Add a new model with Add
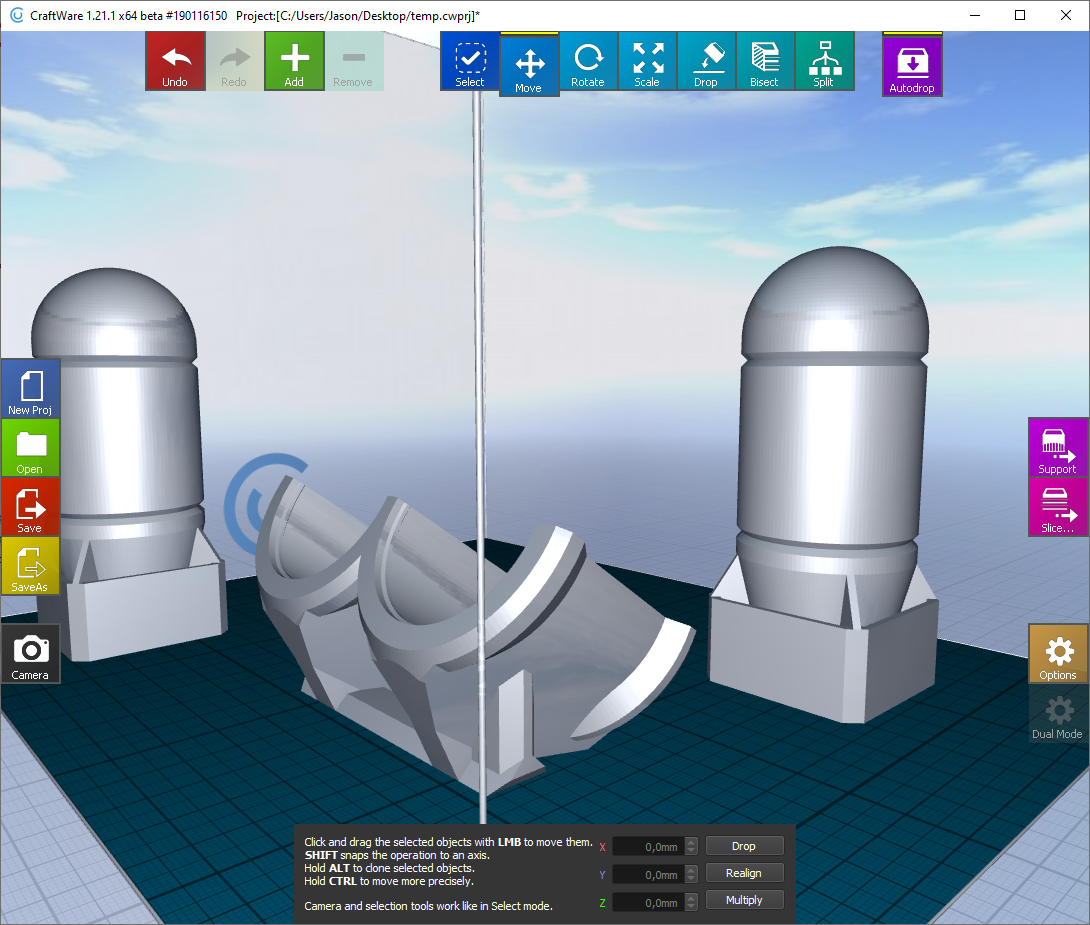Image resolution: width=1090 pixels, height=925 pixels. 294,61
